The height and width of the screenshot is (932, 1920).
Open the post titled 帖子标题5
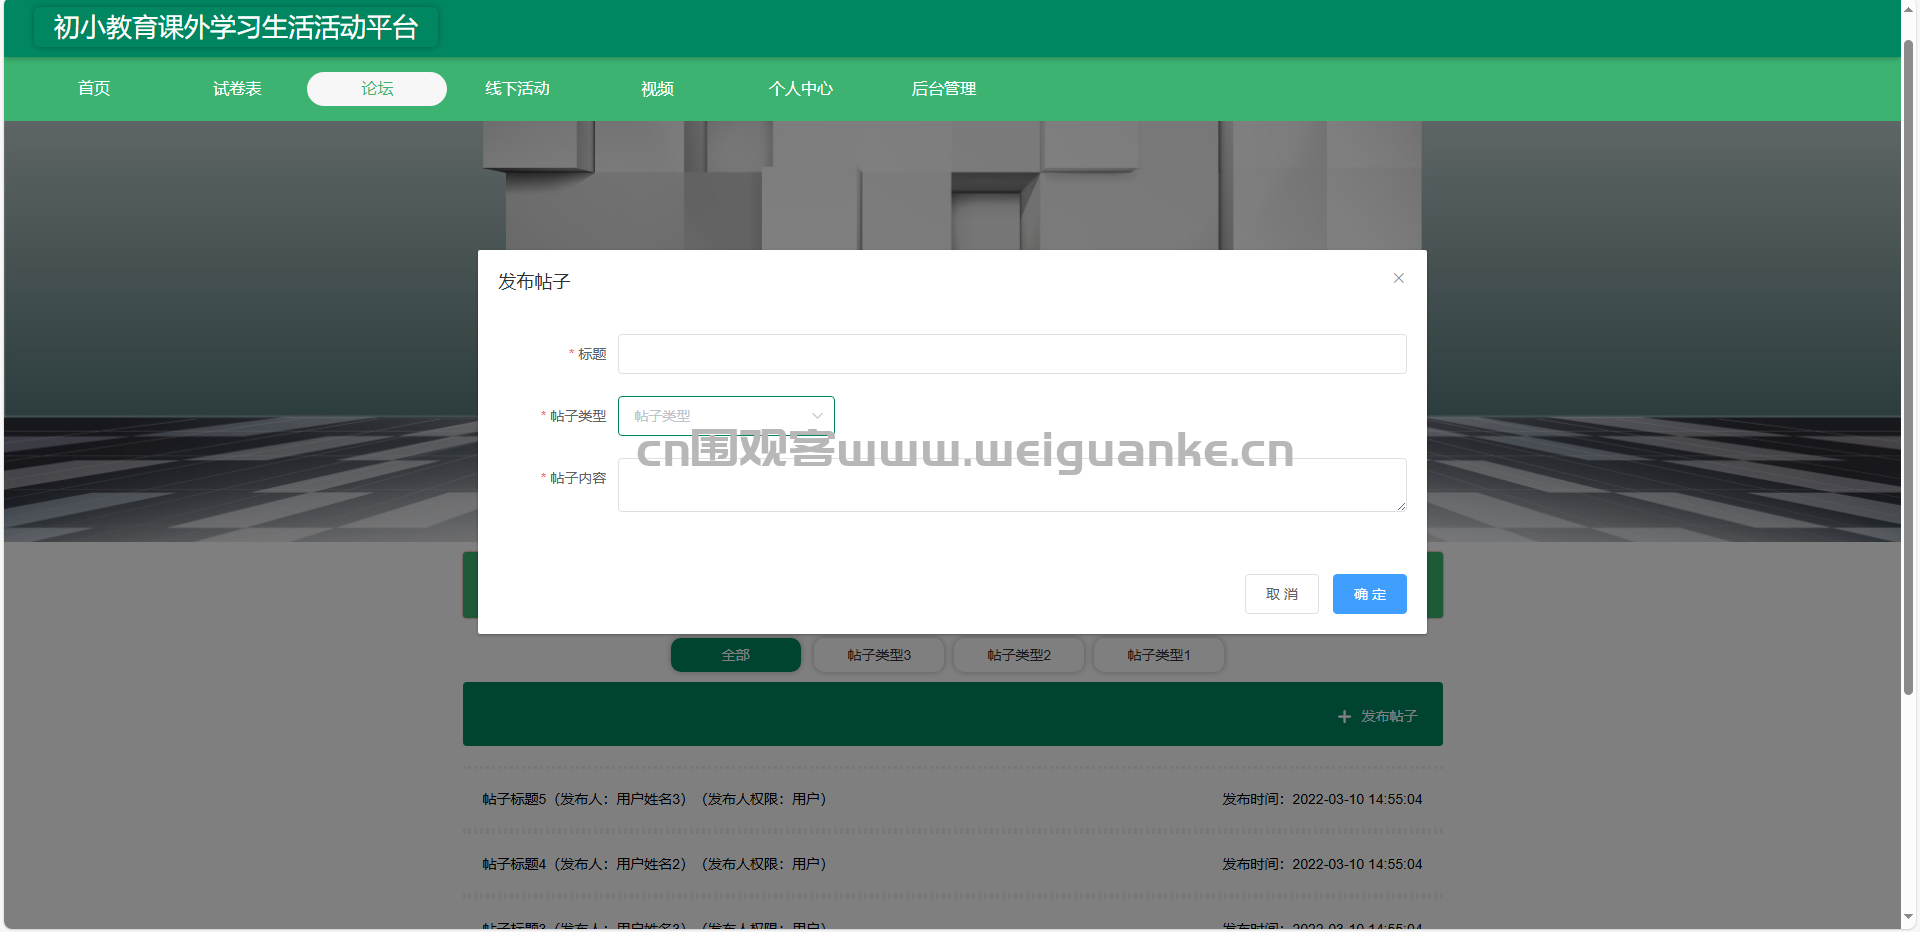655,799
